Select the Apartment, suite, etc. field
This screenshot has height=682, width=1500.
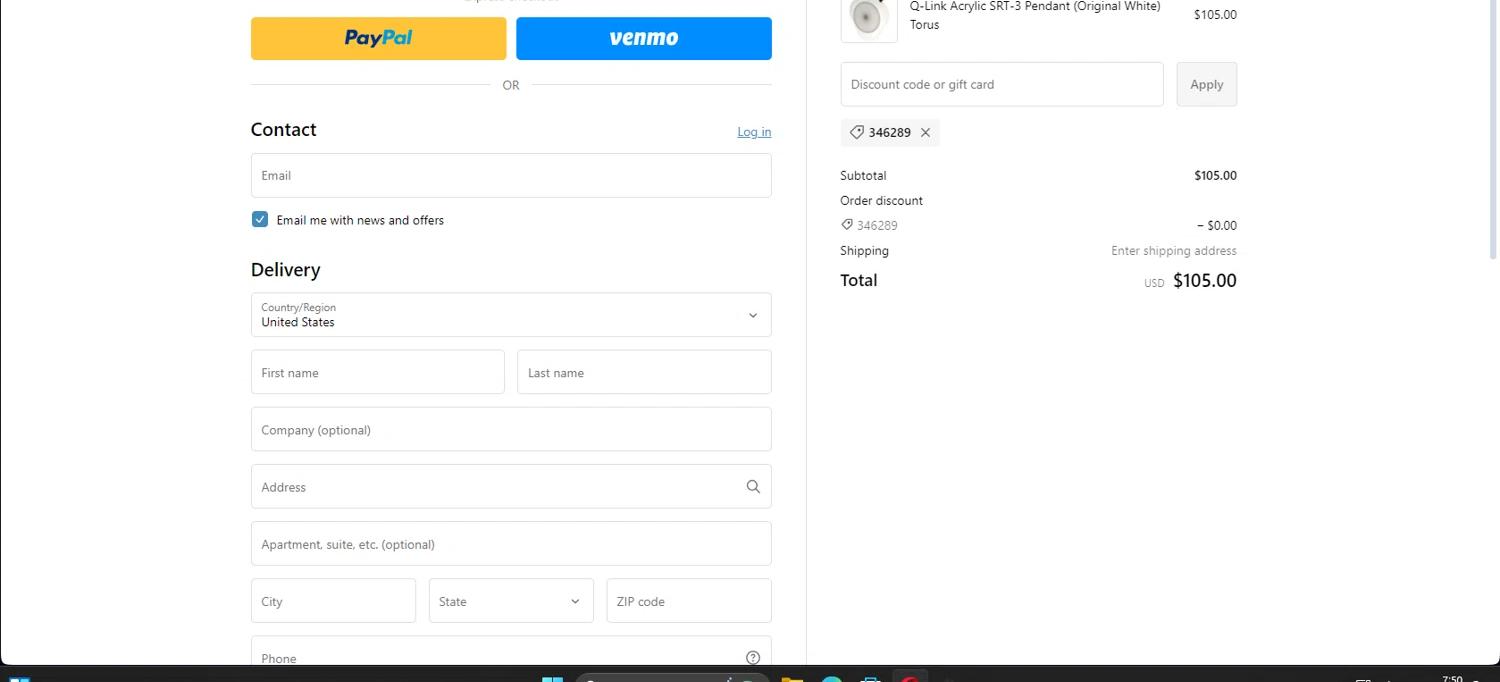(510, 544)
